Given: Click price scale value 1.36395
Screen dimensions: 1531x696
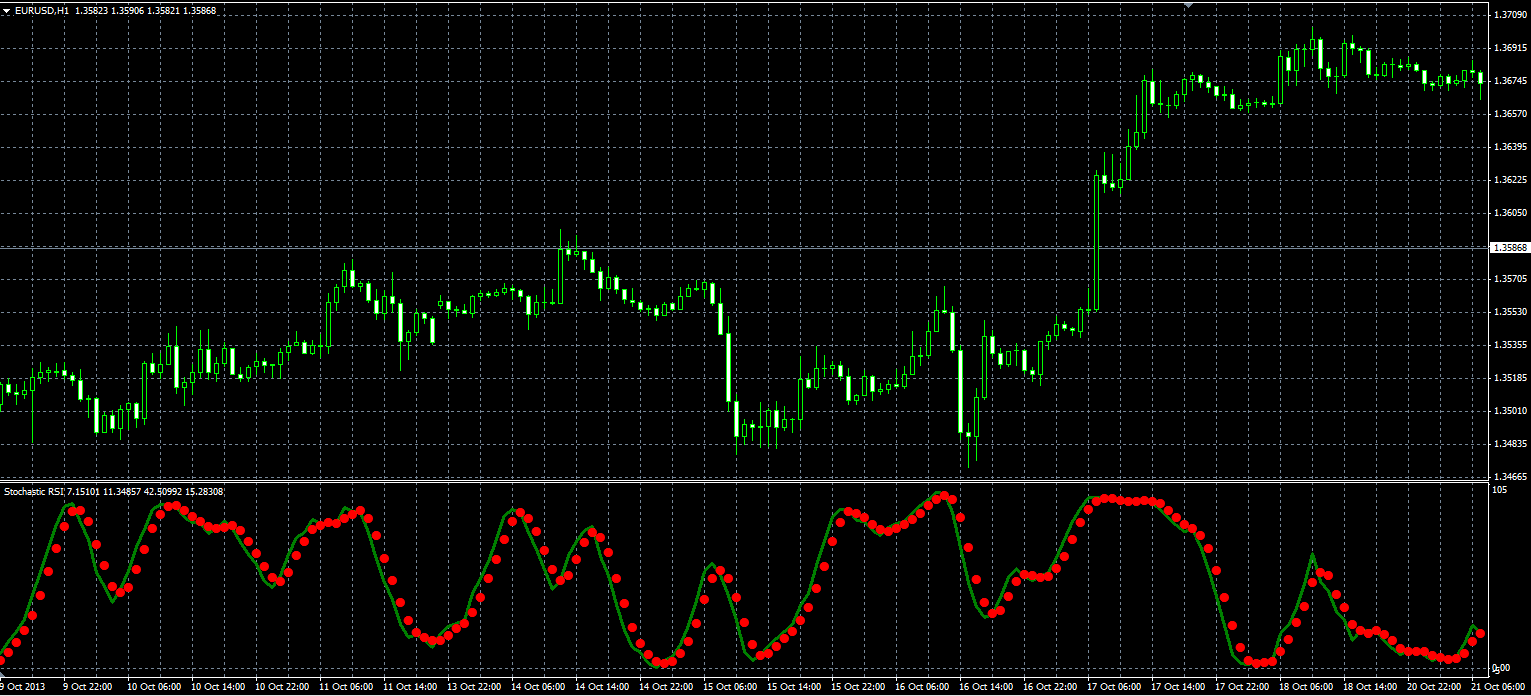Looking at the screenshot, I should (1510, 147).
